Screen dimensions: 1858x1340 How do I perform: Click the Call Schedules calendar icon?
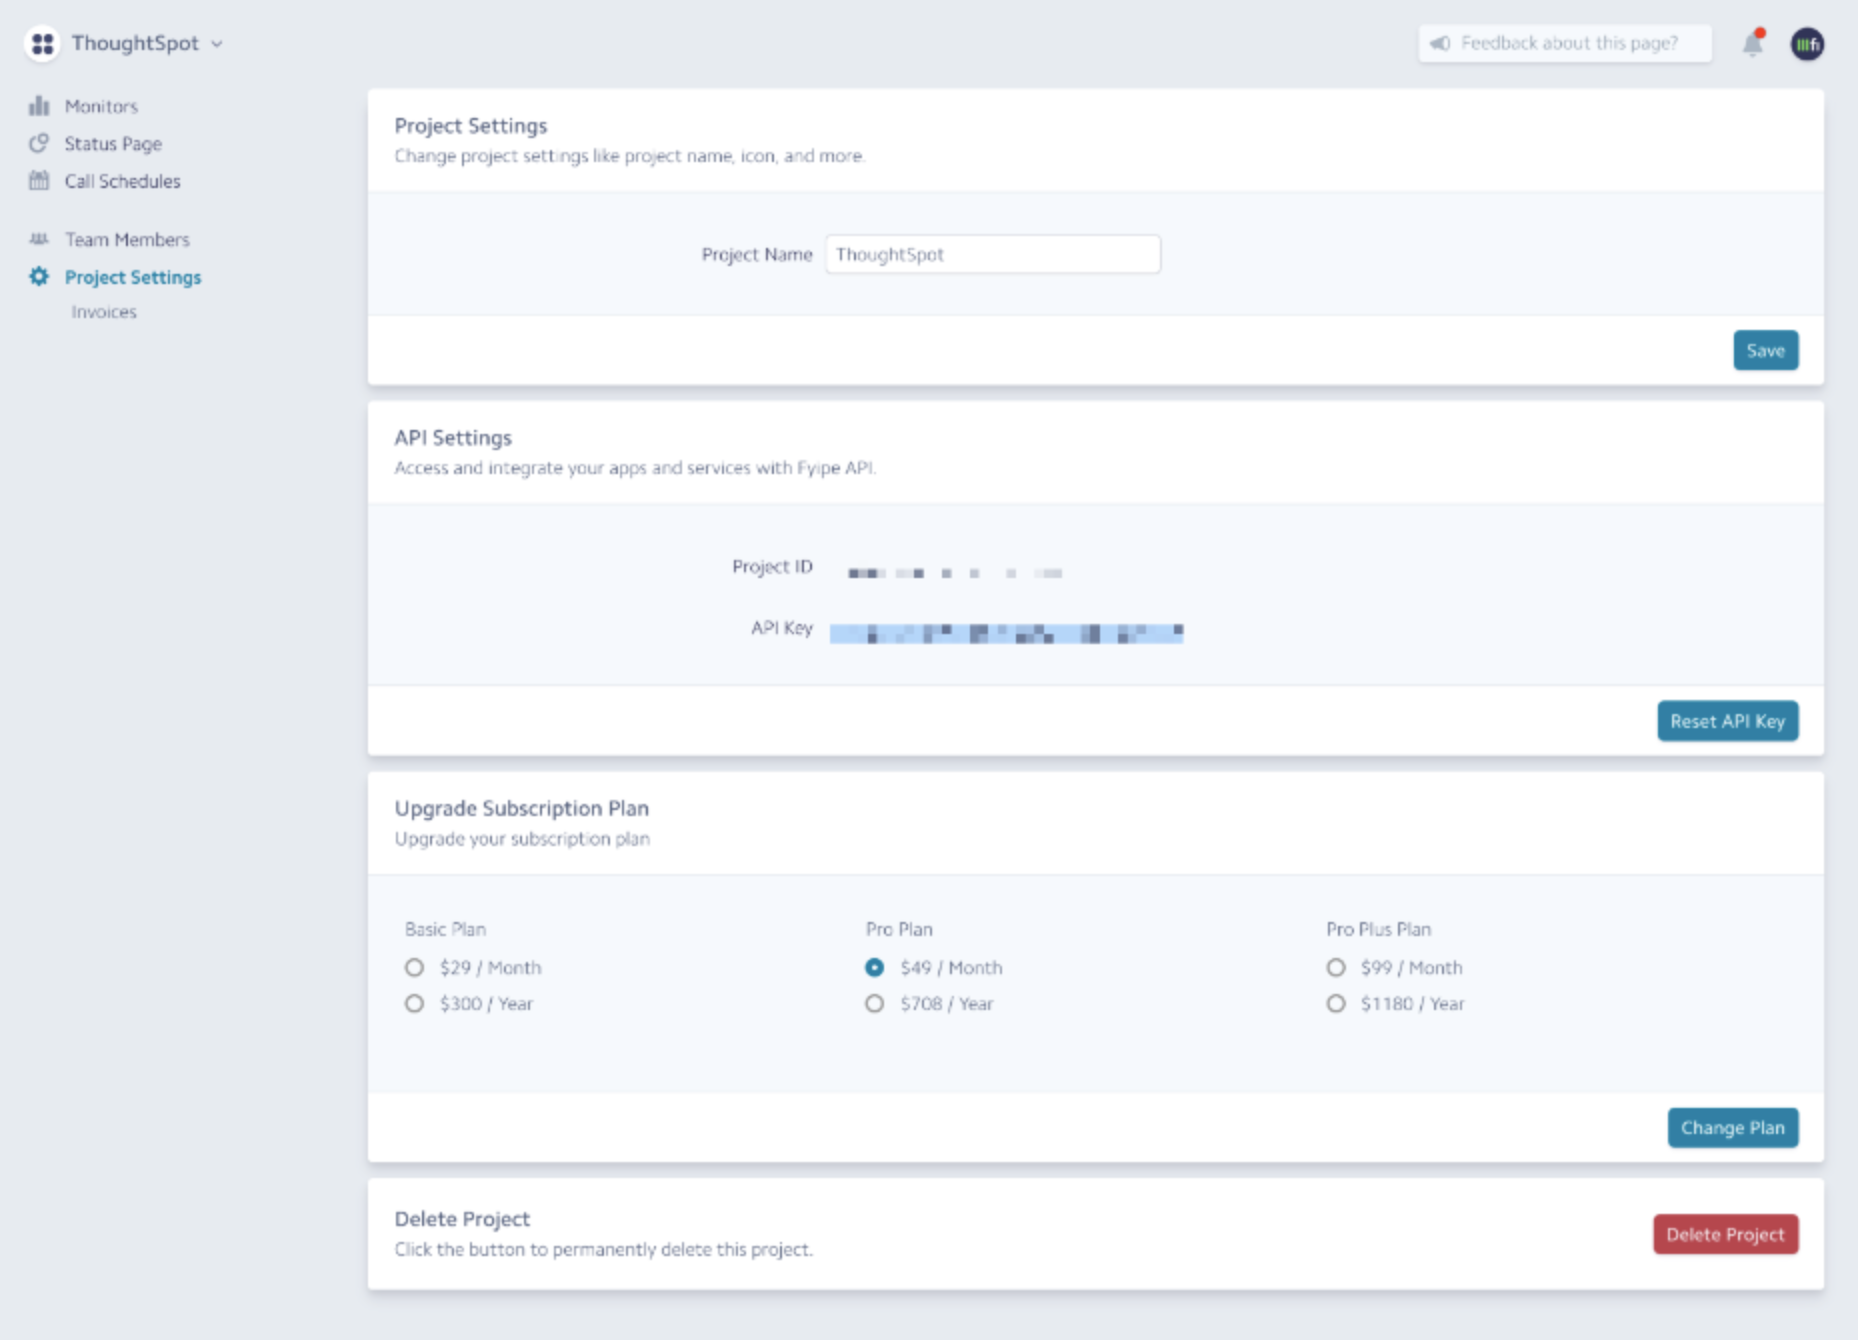[39, 181]
